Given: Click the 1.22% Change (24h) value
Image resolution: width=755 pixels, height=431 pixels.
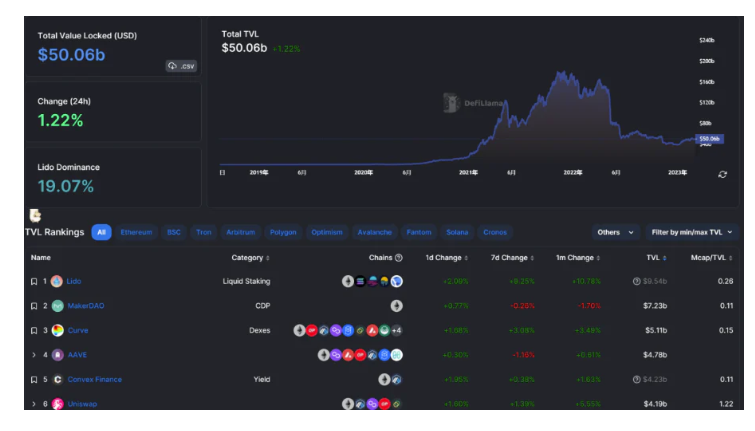Looking at the screenshot, I should pyautogui.click(x=60, y=120).
